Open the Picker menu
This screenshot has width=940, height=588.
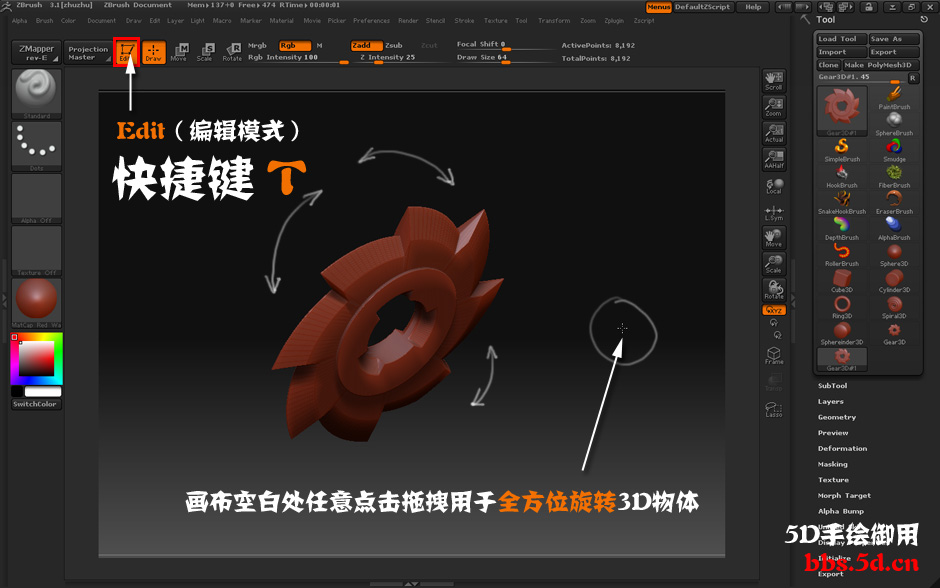pyautogui.click(x=336, y=20)
